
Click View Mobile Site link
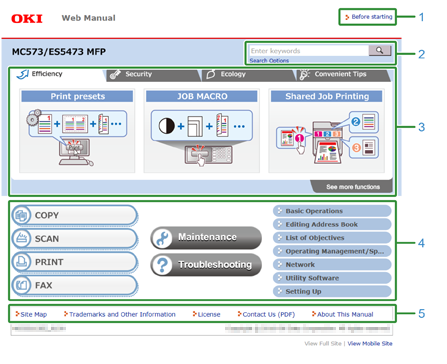(370, 343)
